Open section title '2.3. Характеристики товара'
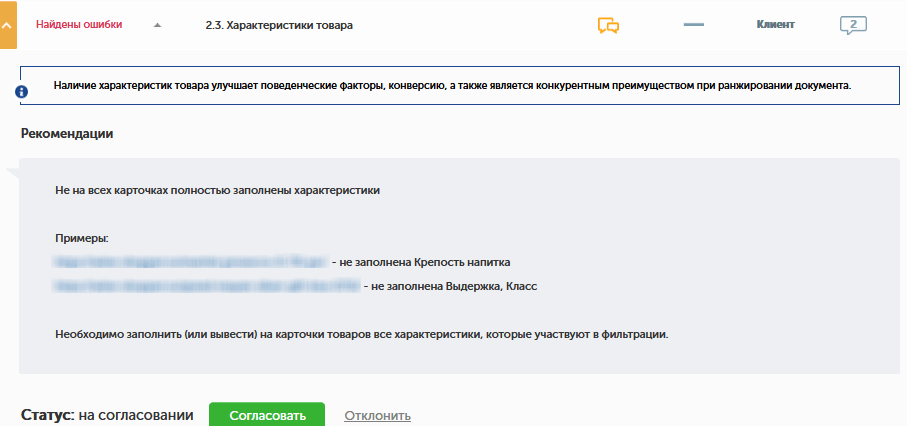 [x=279, y=25]
